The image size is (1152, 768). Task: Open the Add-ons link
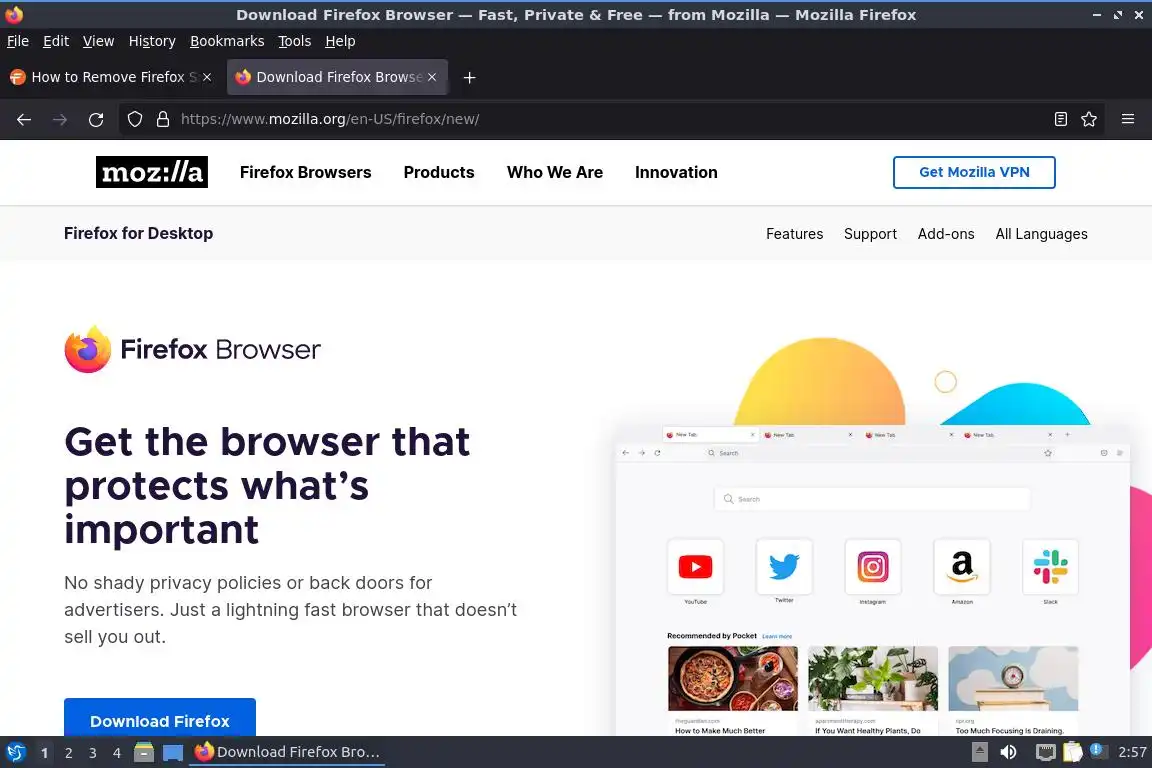point(946,234)
